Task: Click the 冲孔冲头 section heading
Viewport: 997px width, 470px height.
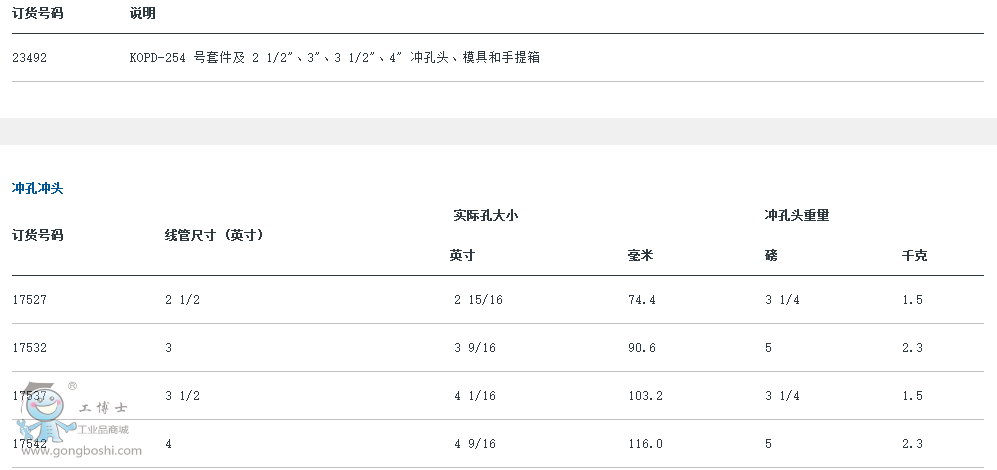Action: click(x=38, y=188)
